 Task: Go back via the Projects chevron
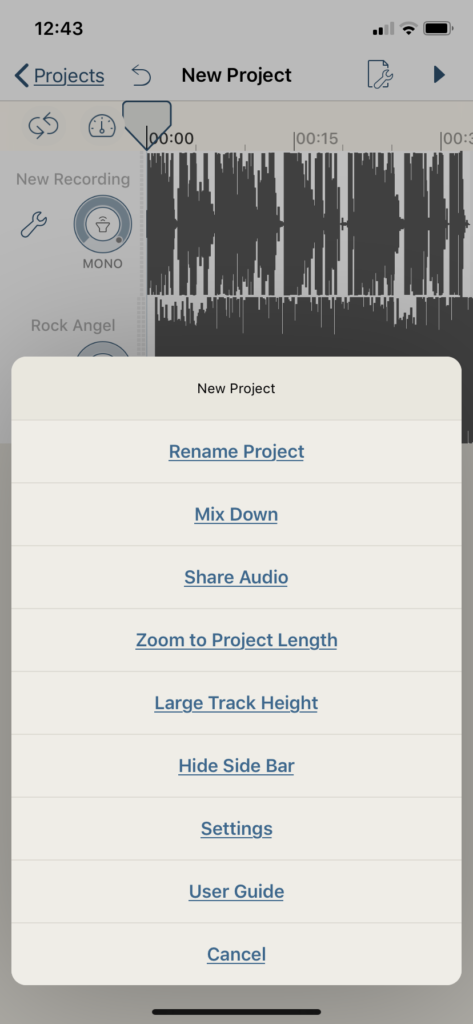(x=59, y=76)
